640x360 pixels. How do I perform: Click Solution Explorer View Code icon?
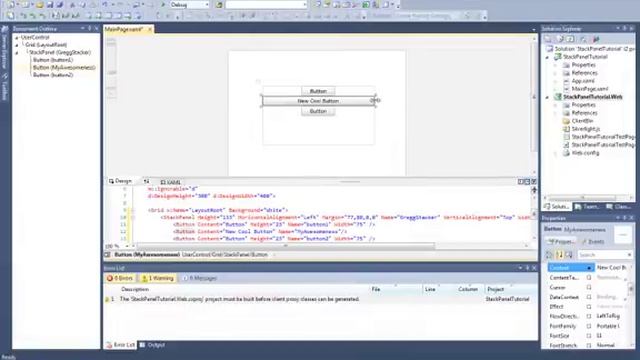584,39
